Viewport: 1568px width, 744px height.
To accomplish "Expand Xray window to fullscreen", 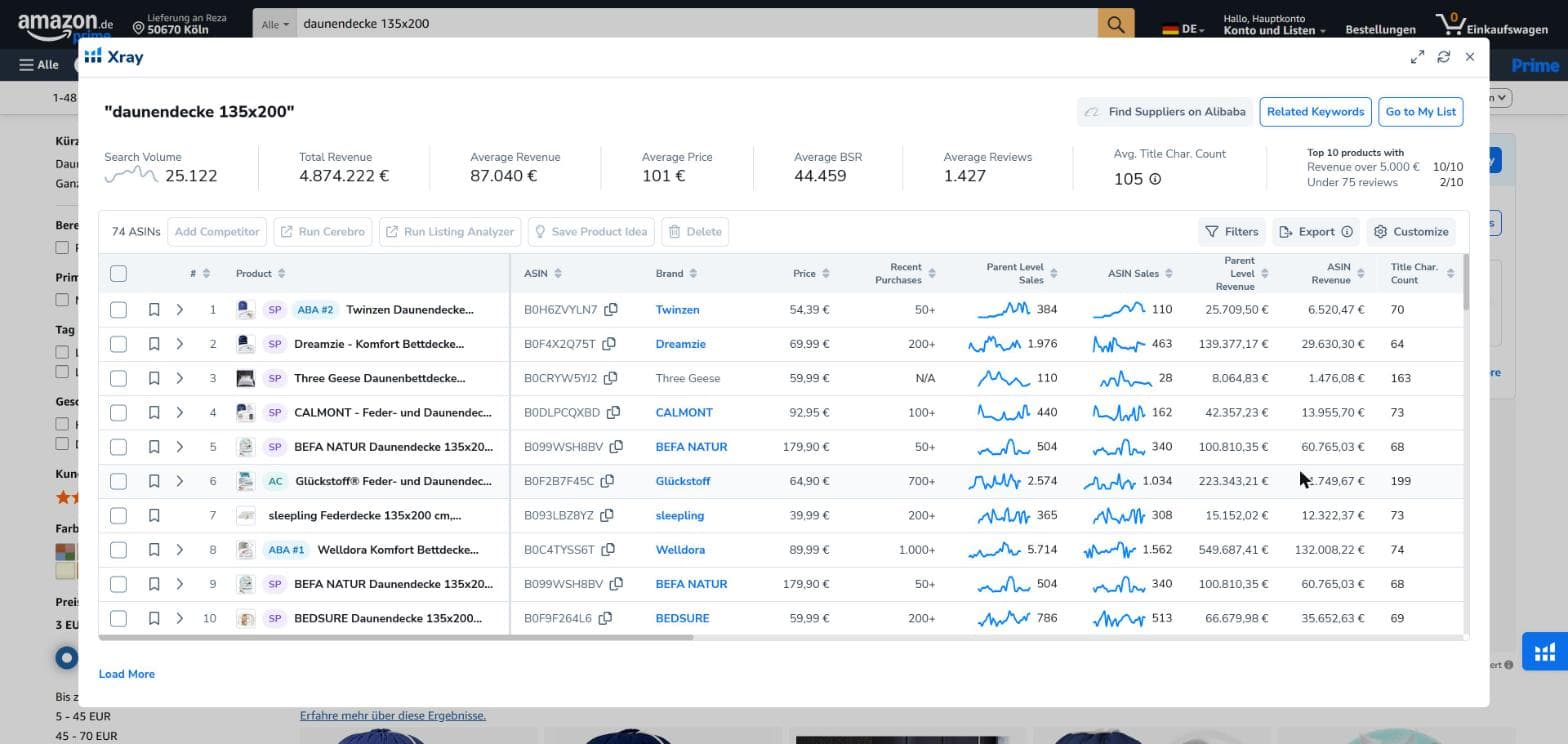I will [x=1417, y=57].
